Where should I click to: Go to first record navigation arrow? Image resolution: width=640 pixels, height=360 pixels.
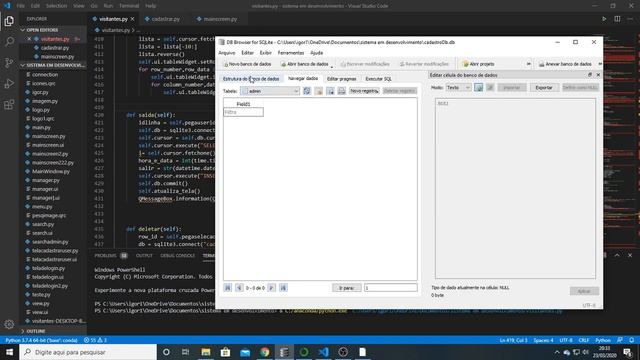click(228, 288)
